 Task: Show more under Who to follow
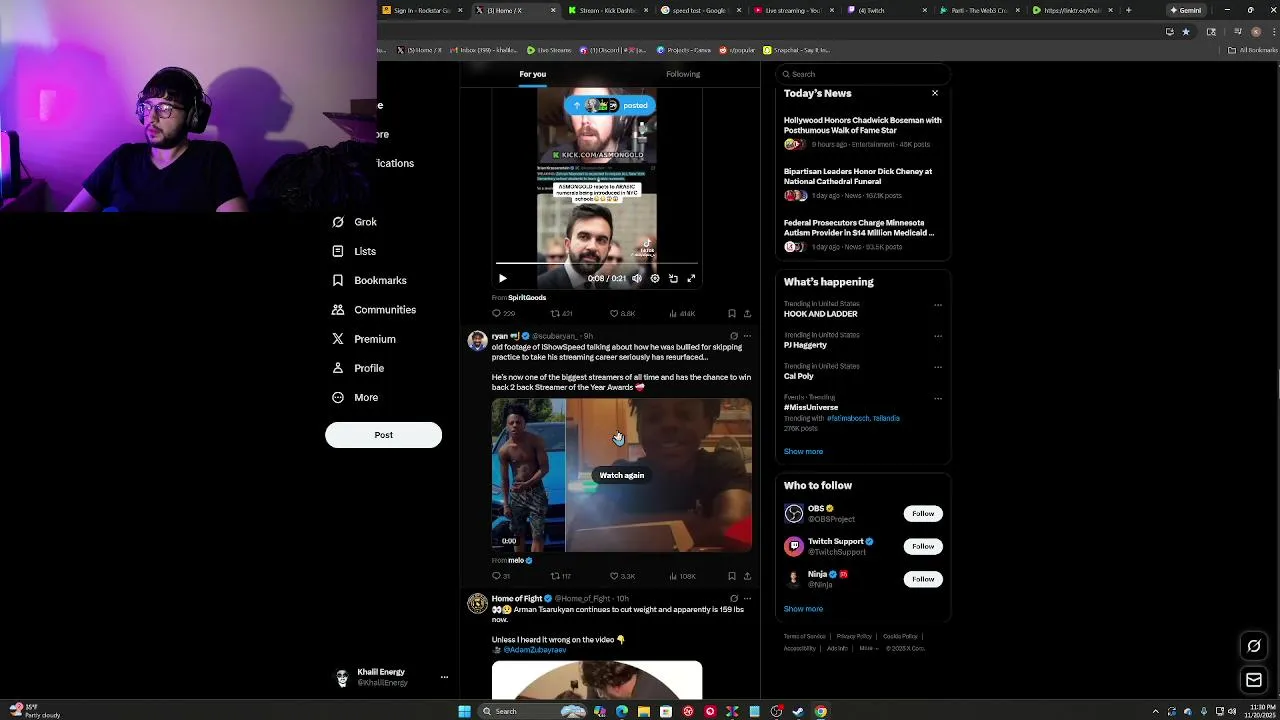[803, 609]
